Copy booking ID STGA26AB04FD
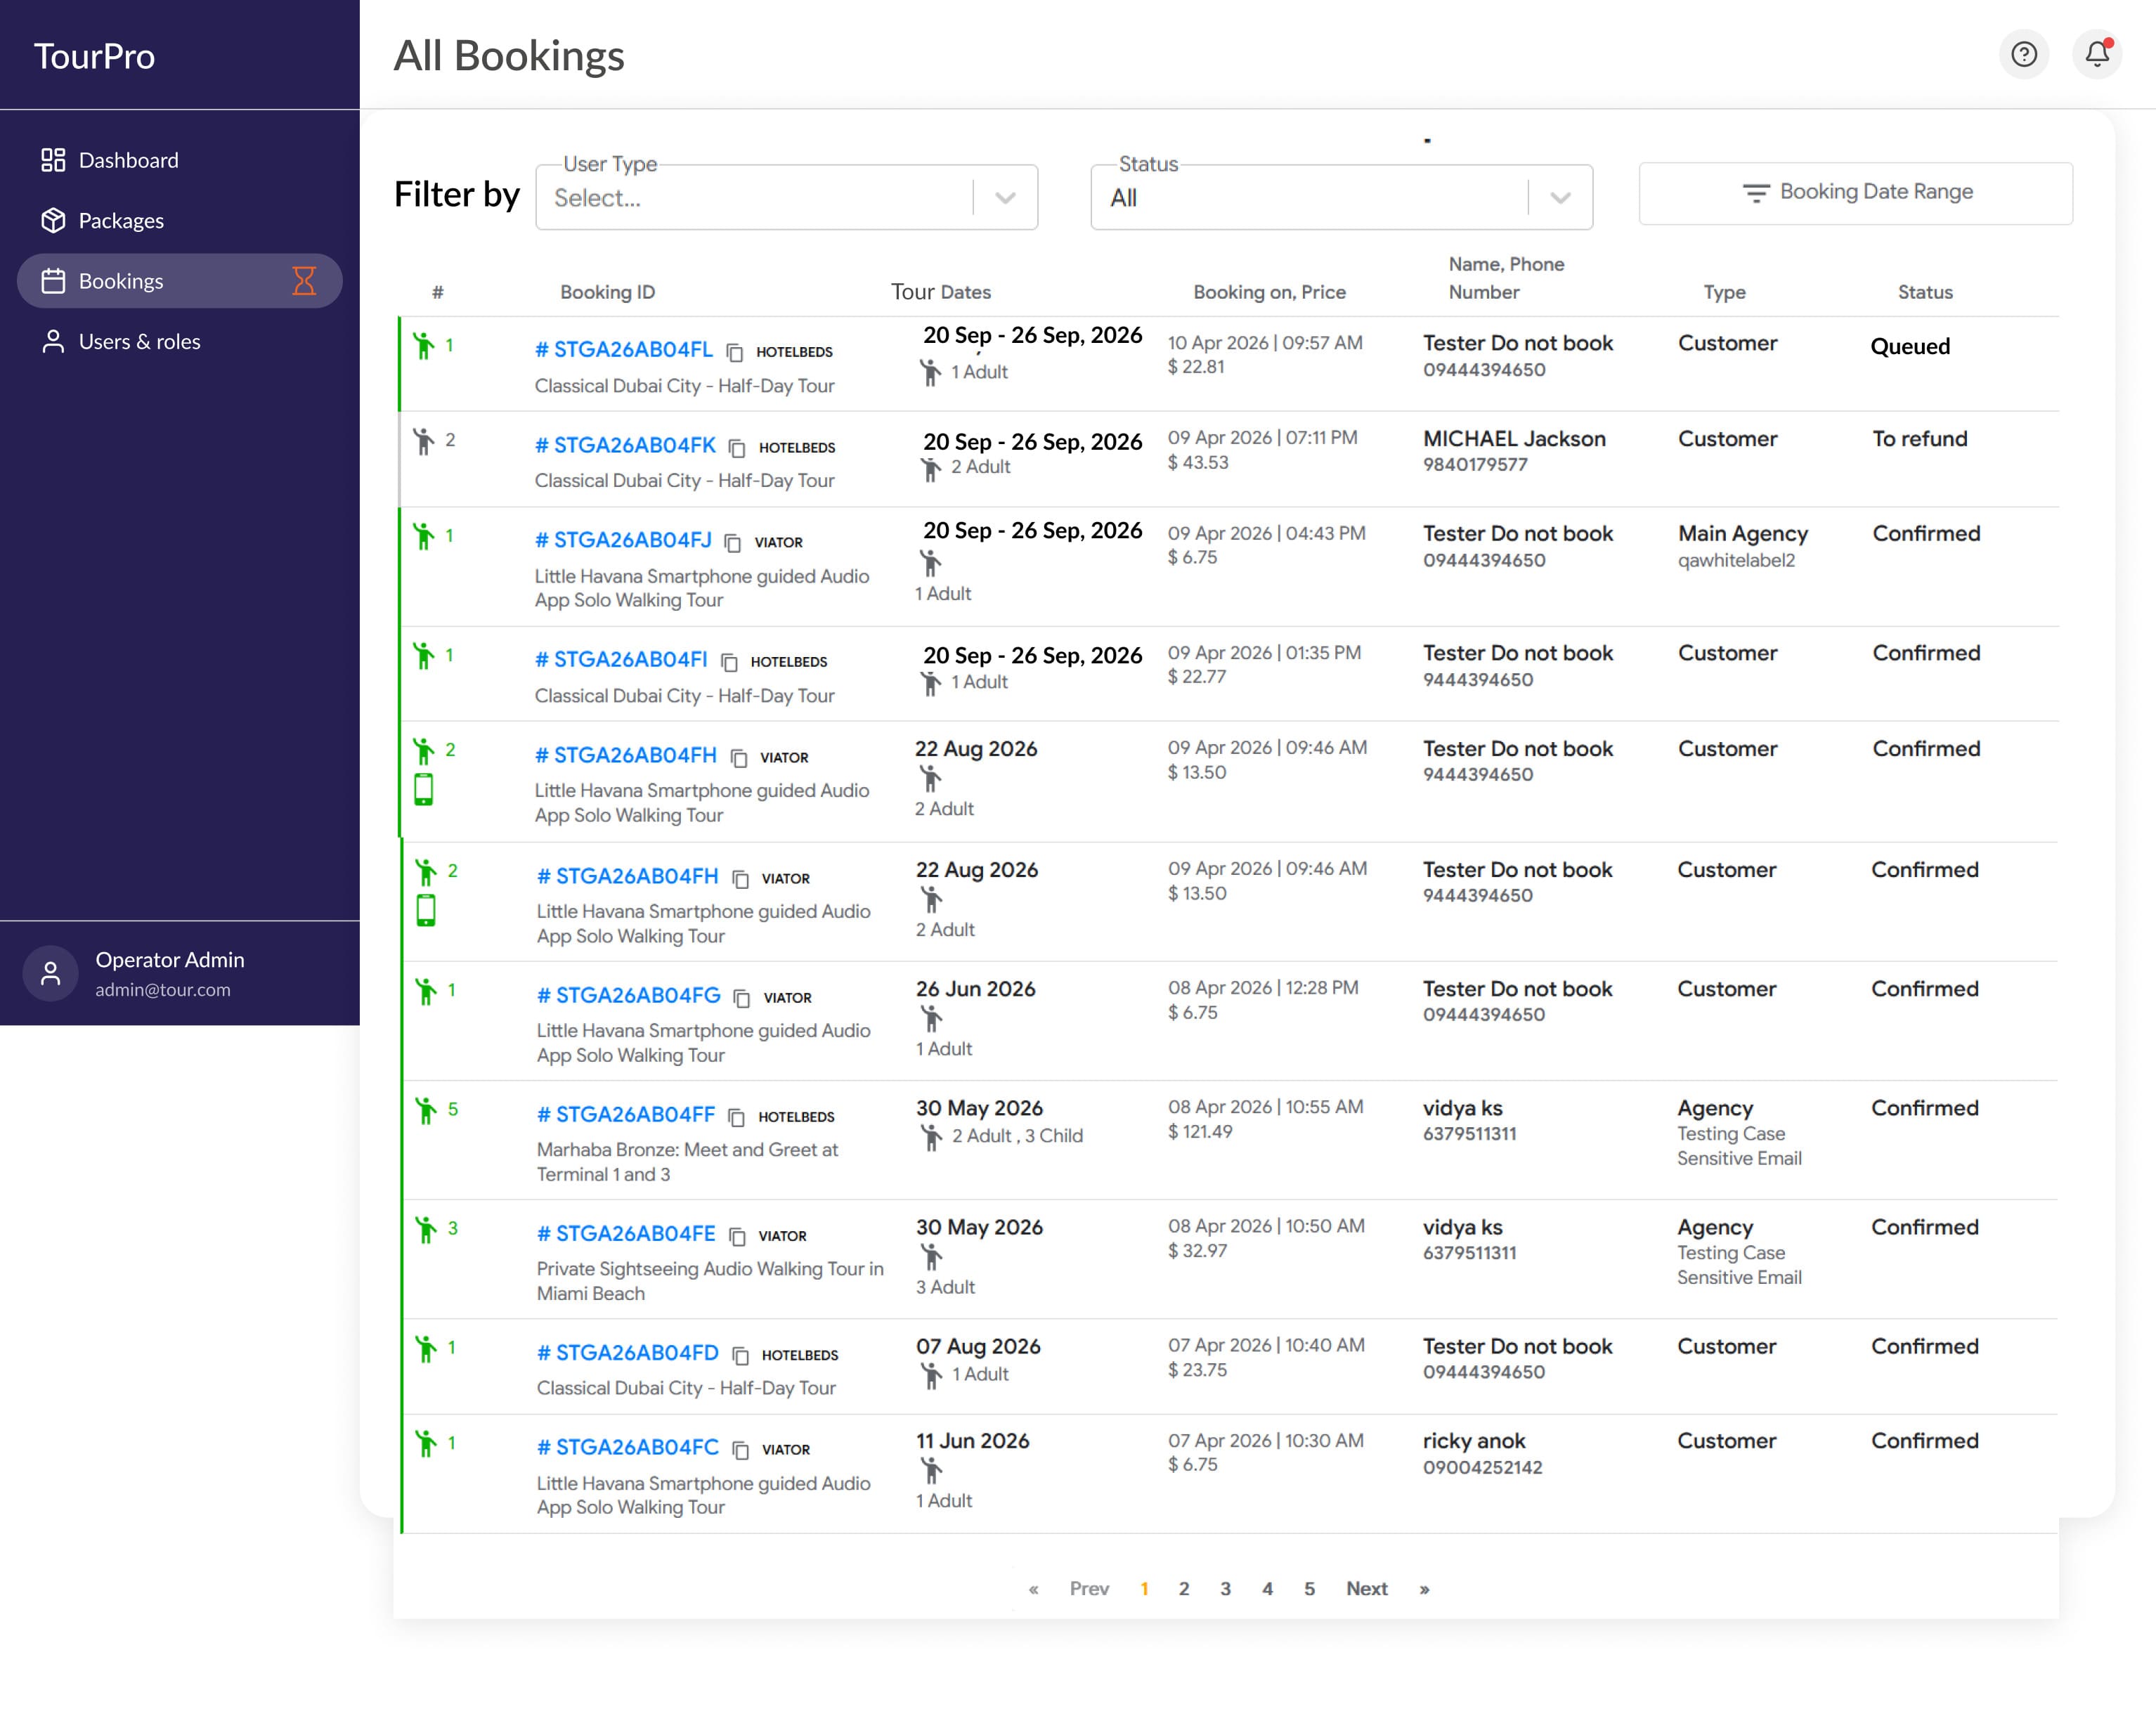The width and height of the screenshot is (2156, 1709). click(740, 1355)
